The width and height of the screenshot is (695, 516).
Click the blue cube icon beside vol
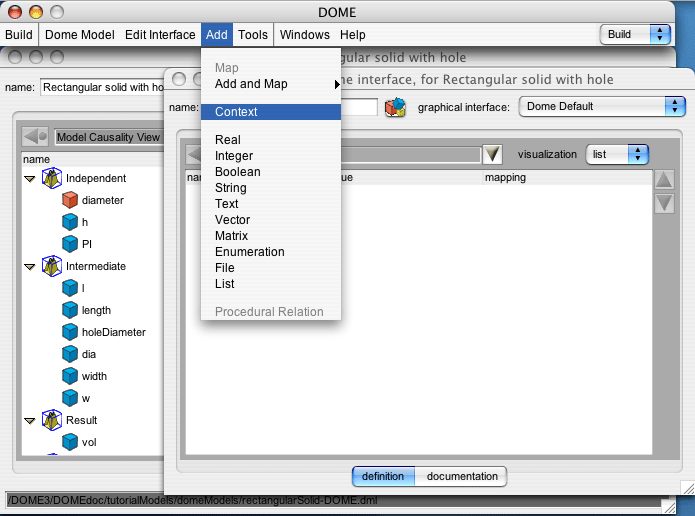click(70, 442)
